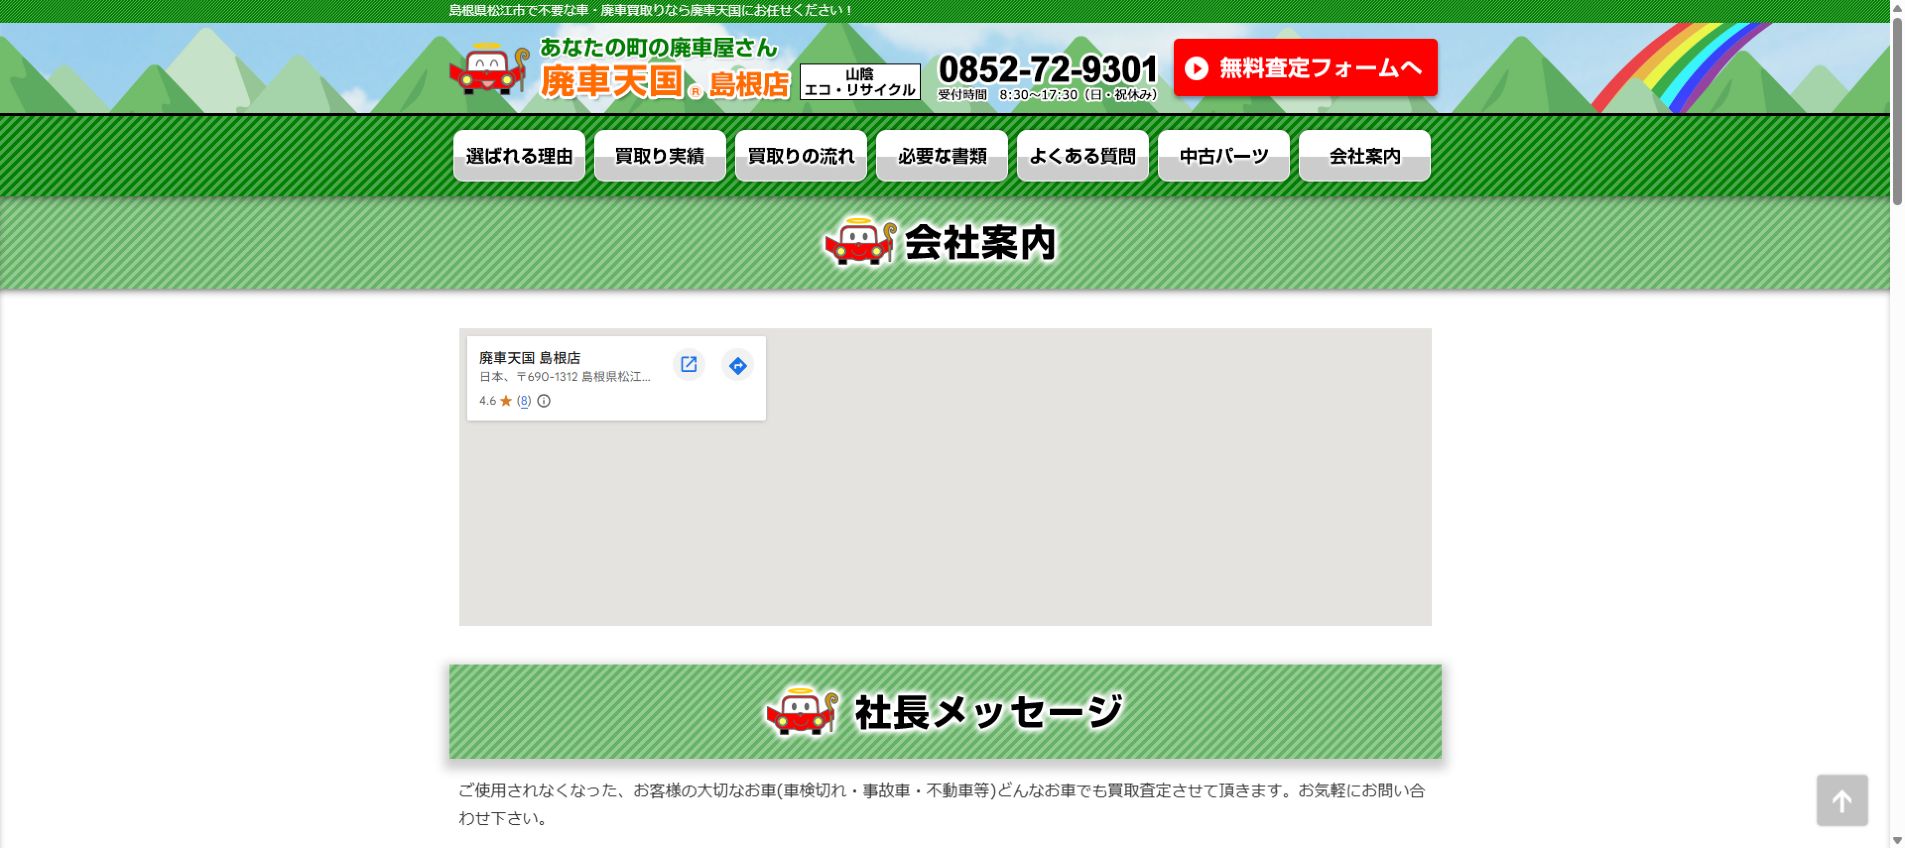Open the 無料査定フォームへ button
Viewport: 1905px width, 848px height.
[x=1305, y=68]
